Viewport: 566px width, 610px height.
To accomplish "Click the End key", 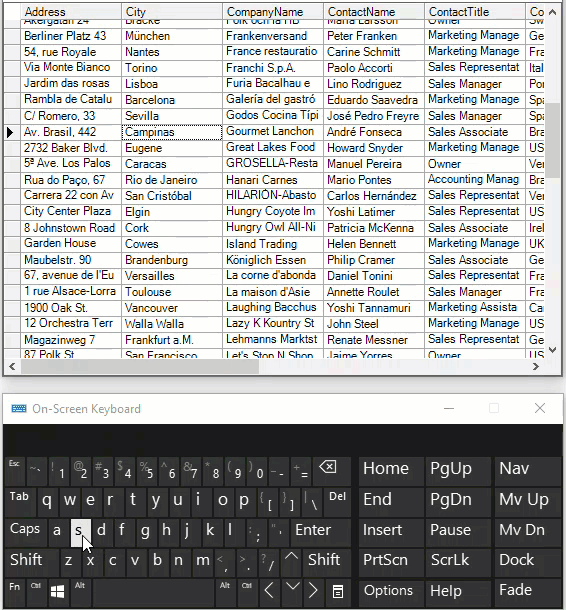I will pyautogui.click(x=391, y=502).
